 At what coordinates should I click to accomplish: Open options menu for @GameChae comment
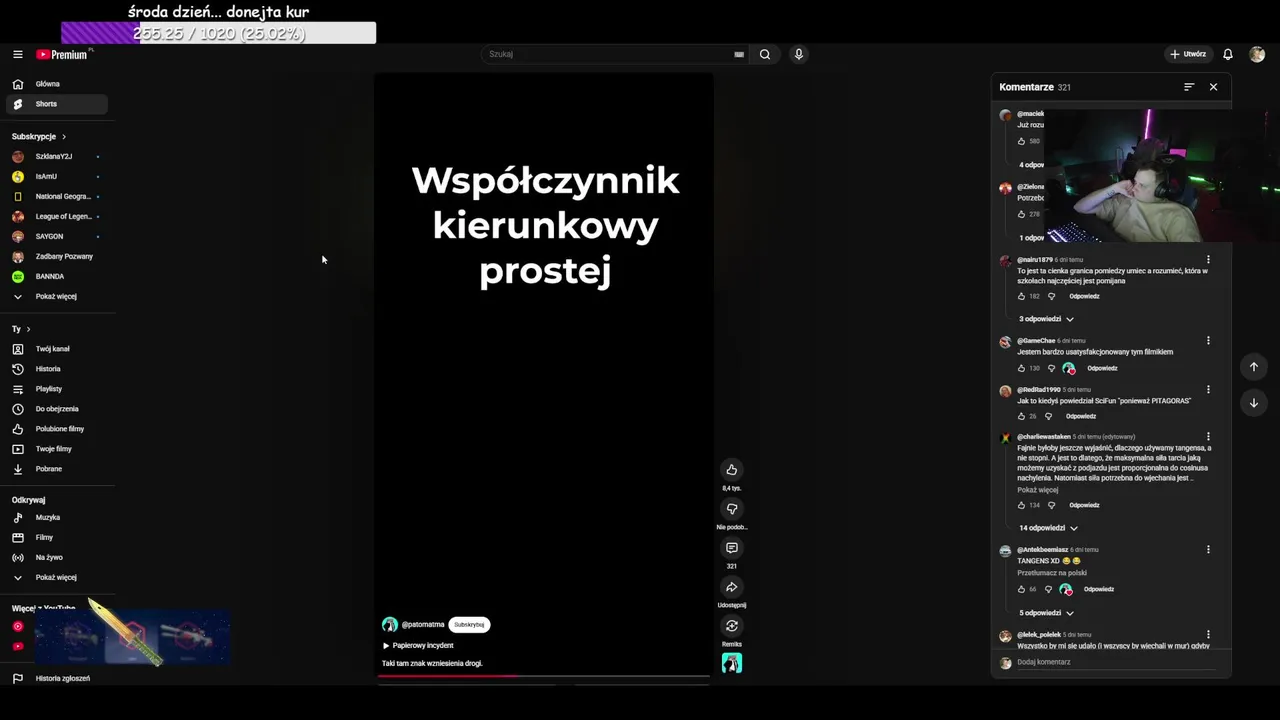click(x=1208, y=341)
